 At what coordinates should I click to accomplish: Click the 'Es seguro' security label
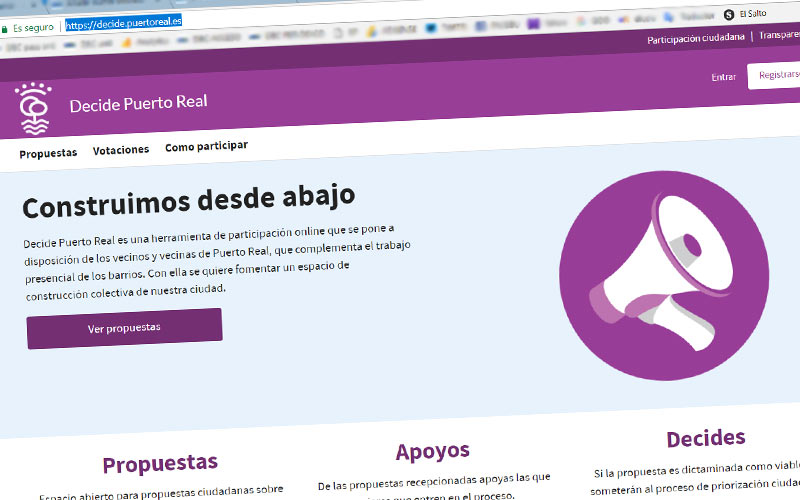[32, 28]
